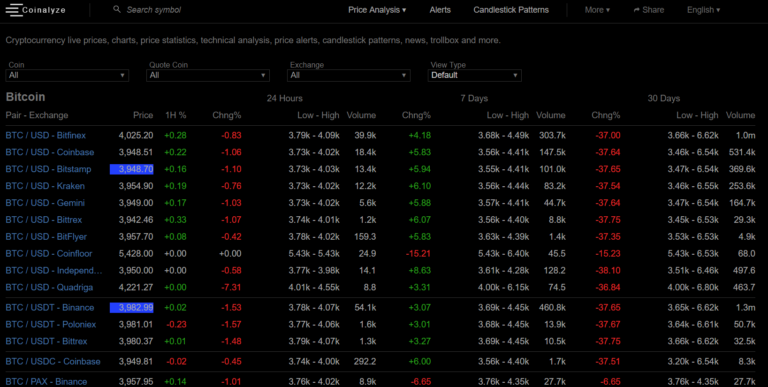Click the 7 Days group header
Image resolution: width=768 pixels, height=387 pixels.
474,98
